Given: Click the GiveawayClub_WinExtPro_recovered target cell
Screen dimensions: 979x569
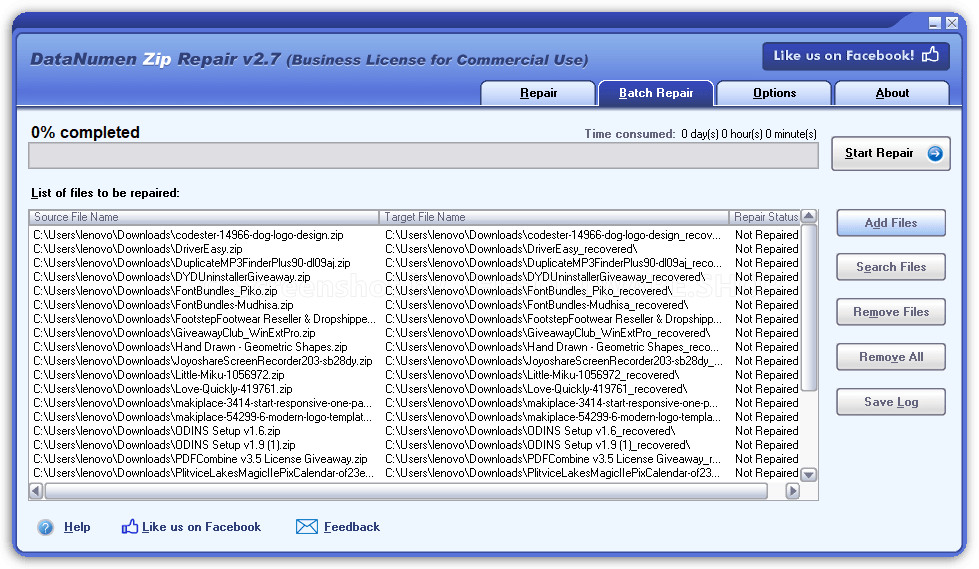Looking at the screenshot, I should (x=548, y=334).
